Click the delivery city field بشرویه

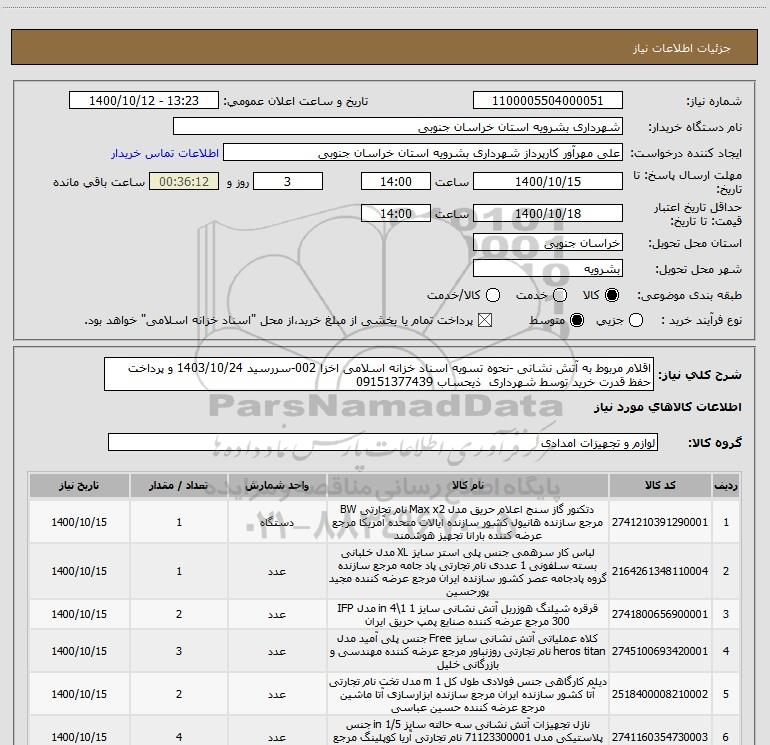coord(548,269)
